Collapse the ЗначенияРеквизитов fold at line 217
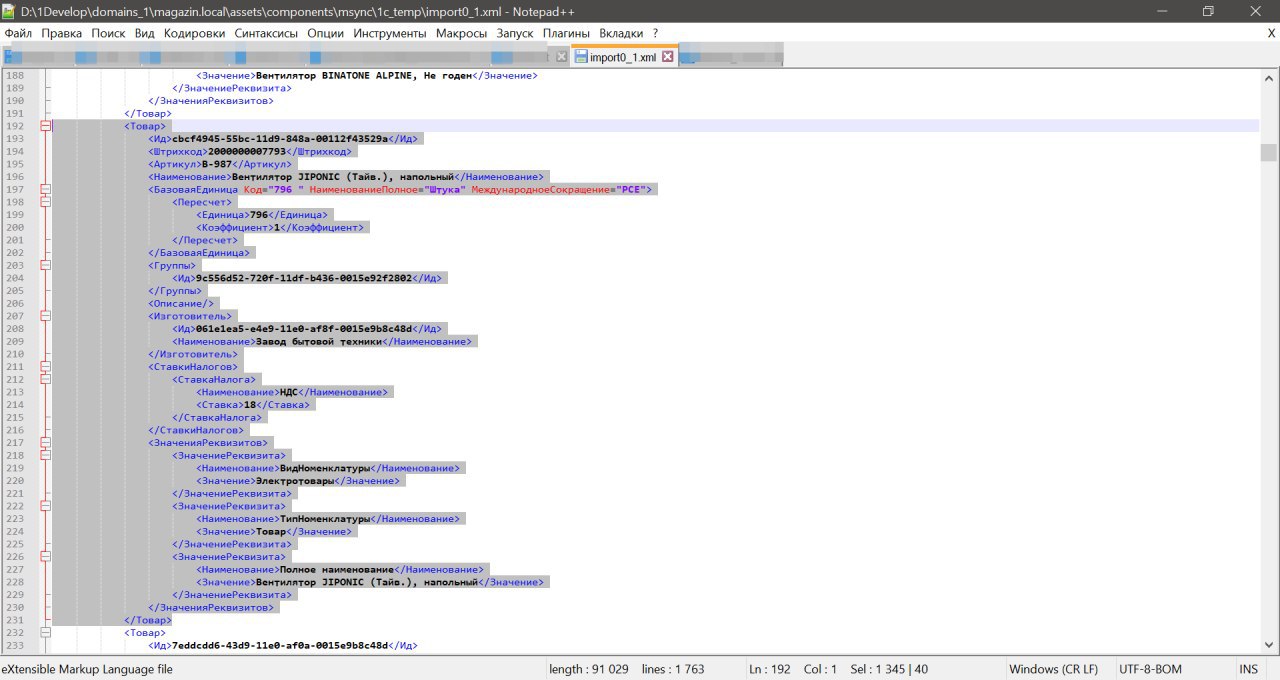This screenshot has height=680, width=1280. pos(45,443)
